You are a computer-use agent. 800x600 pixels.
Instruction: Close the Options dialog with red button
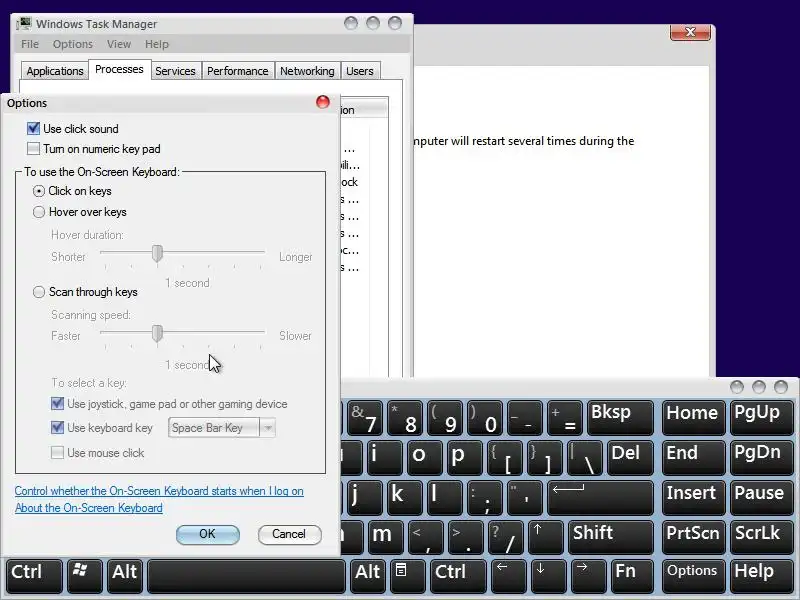(x=323, y=102)
